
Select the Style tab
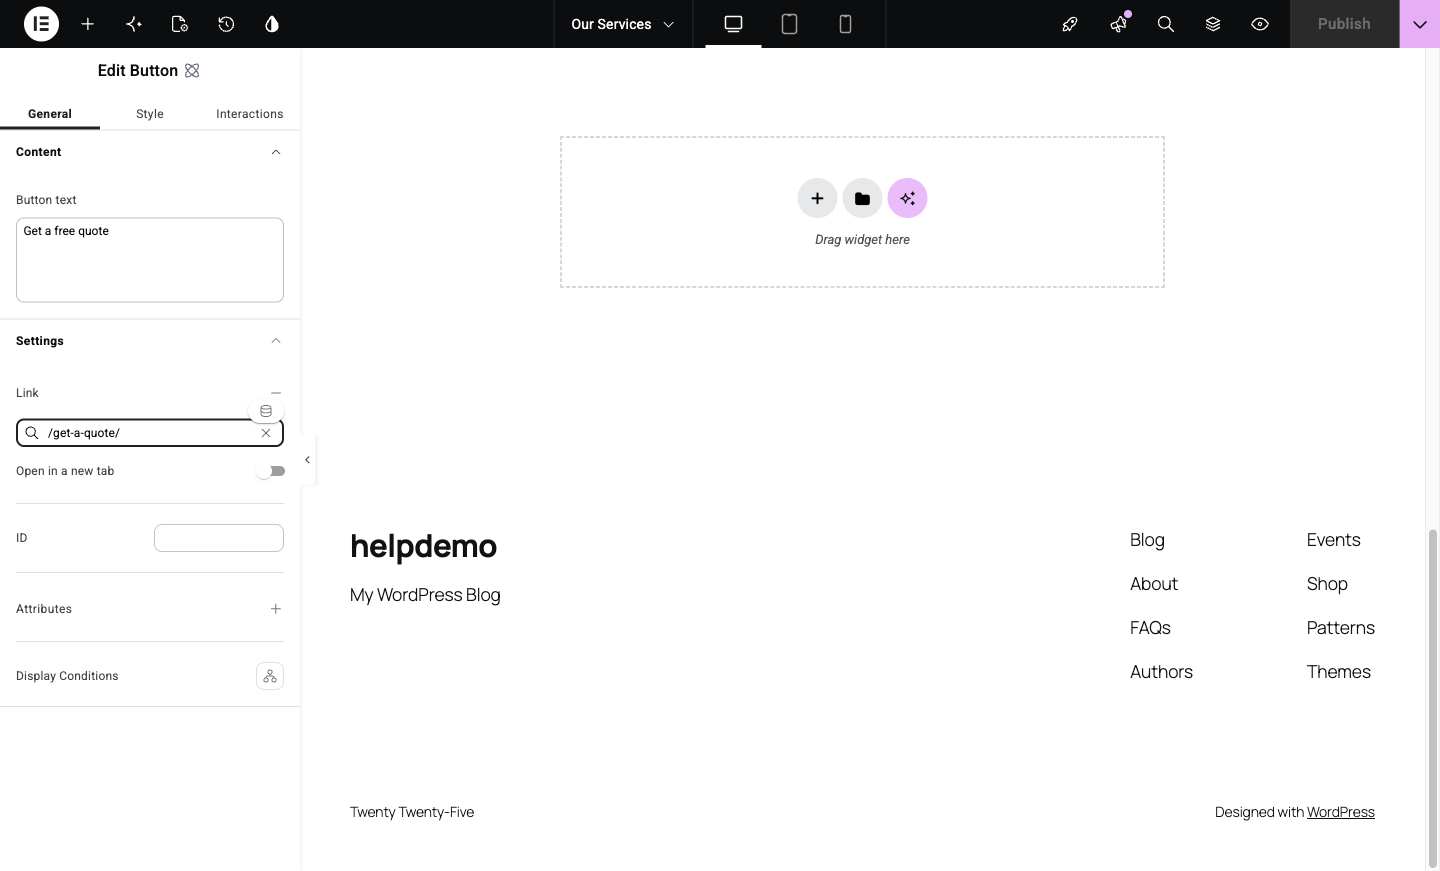(x=150, y=114)
